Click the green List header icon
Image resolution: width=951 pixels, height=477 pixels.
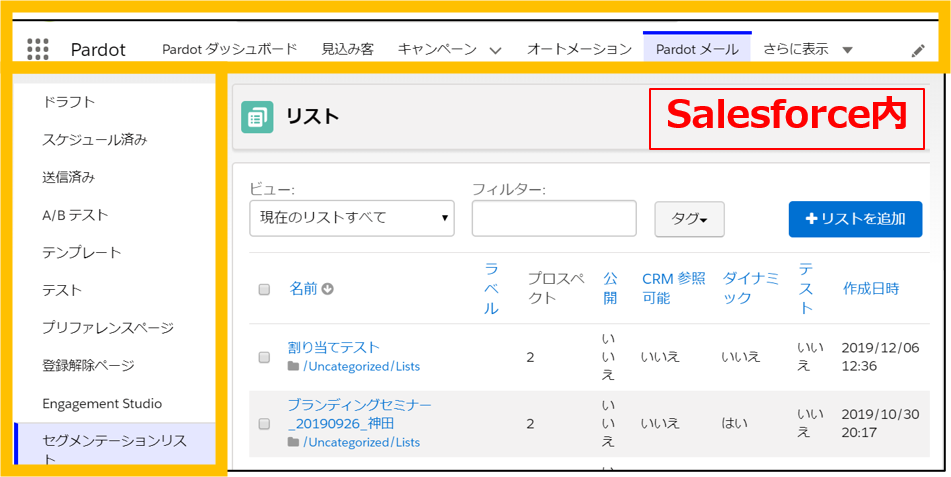click(x=257, y=117)
